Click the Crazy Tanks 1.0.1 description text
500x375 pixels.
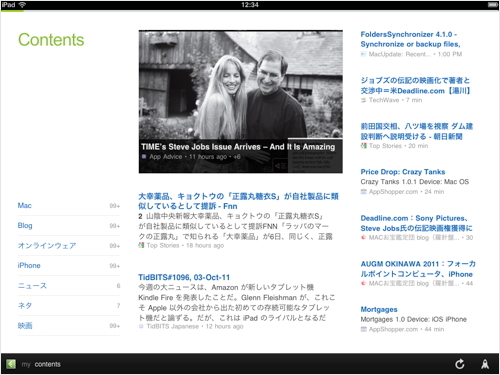415,182
